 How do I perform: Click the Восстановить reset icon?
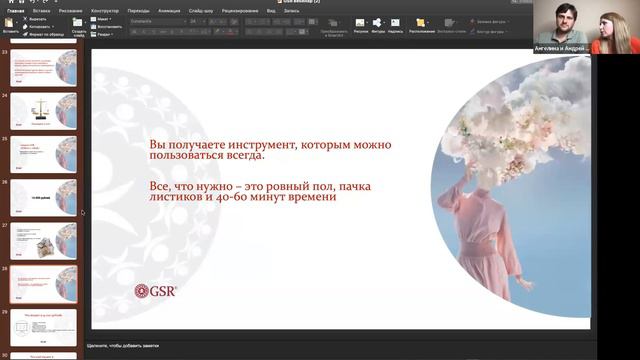(x=93, y=27)
